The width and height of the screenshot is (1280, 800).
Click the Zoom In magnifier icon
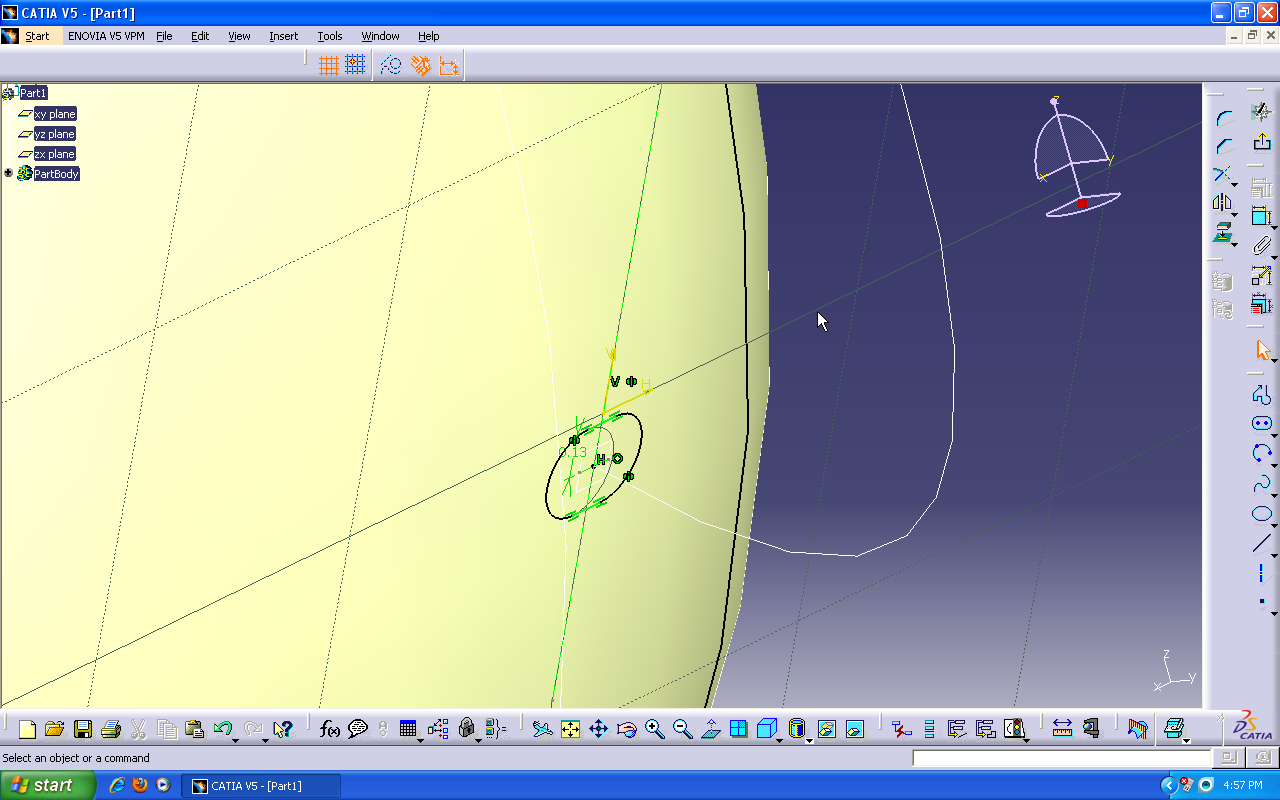click(655, 729)
